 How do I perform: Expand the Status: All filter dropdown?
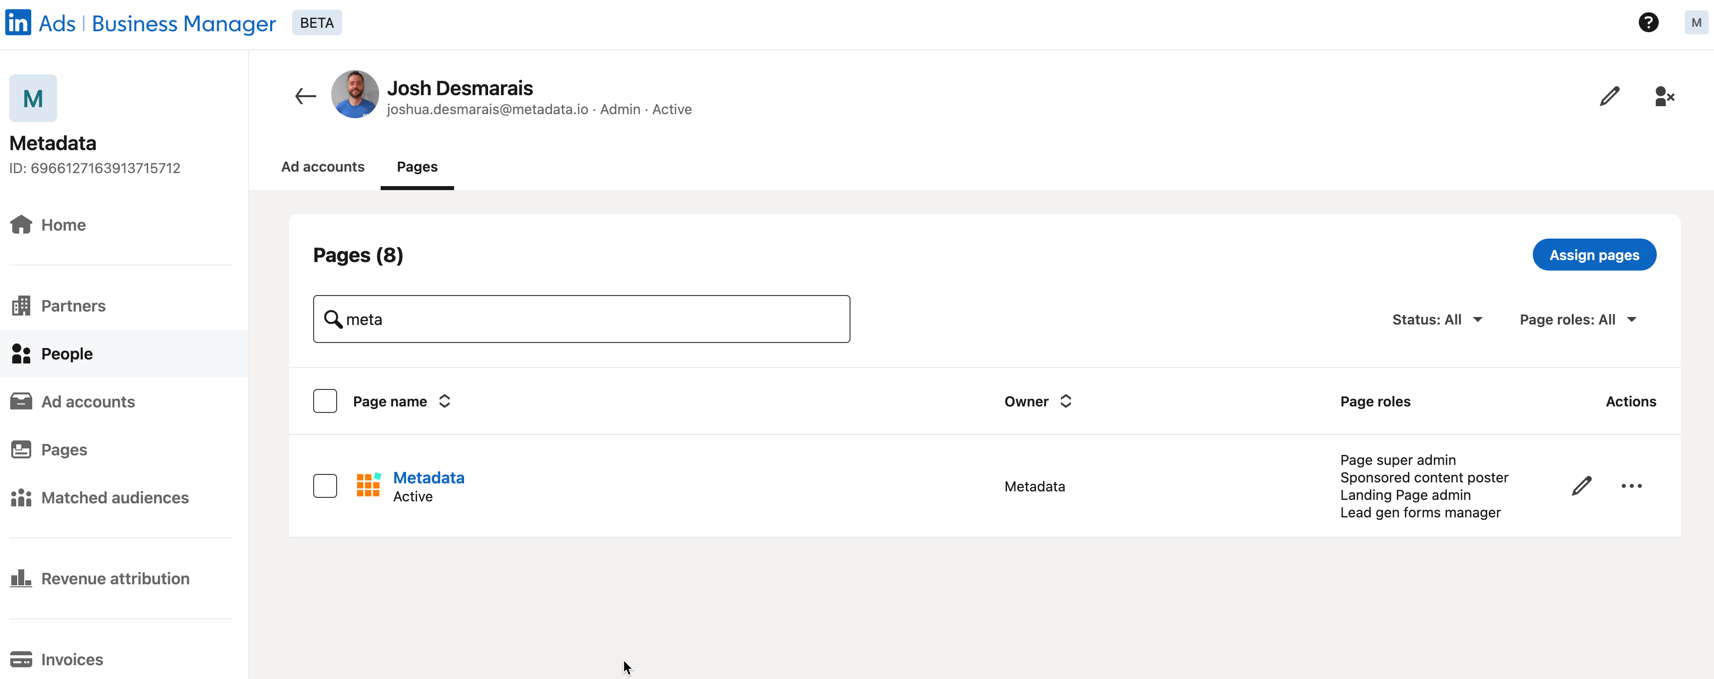click(1437, 320)
